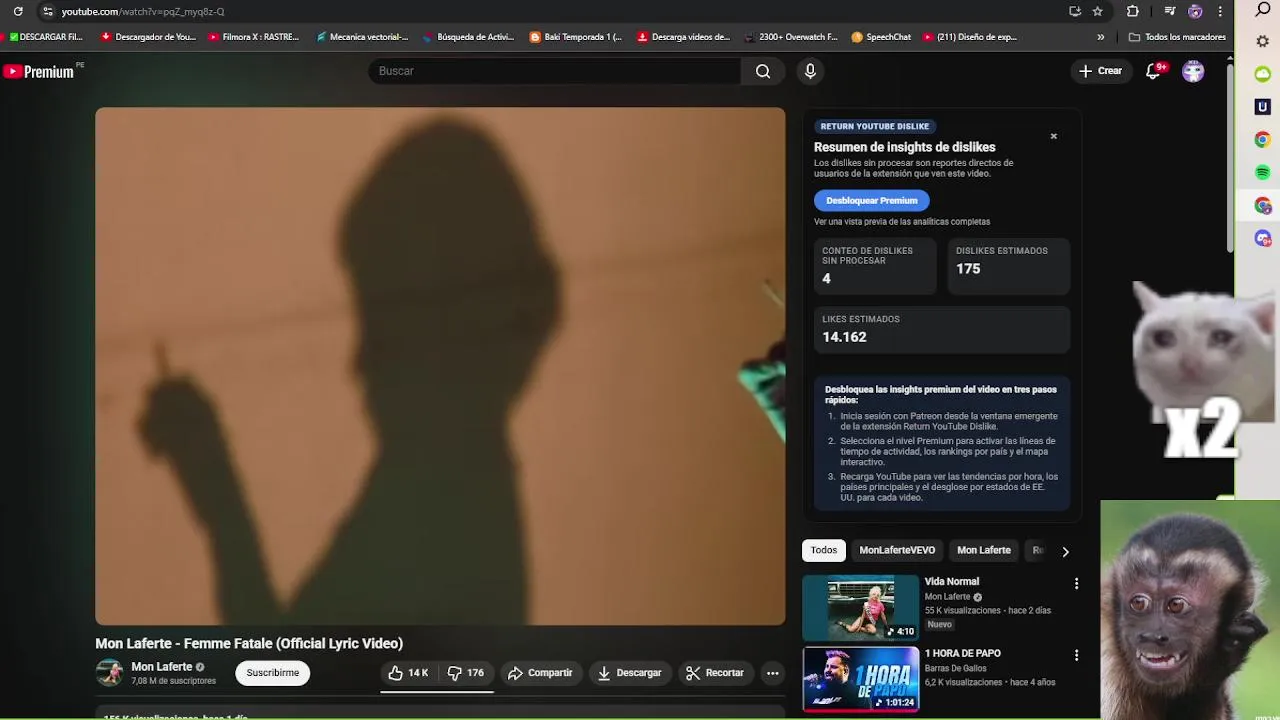Open the 2300+ Overwatch F... bookmark
The height and width of the screenshot is (720, 1280).
pyautogui.click(x=791, y=37)
